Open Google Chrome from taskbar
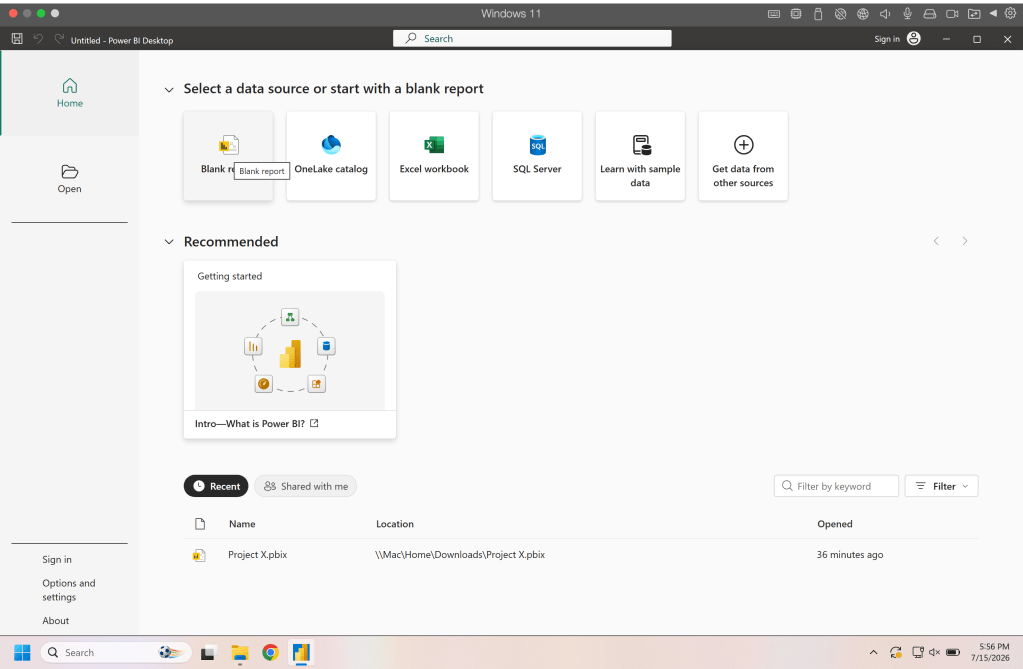 click(271, 653)
